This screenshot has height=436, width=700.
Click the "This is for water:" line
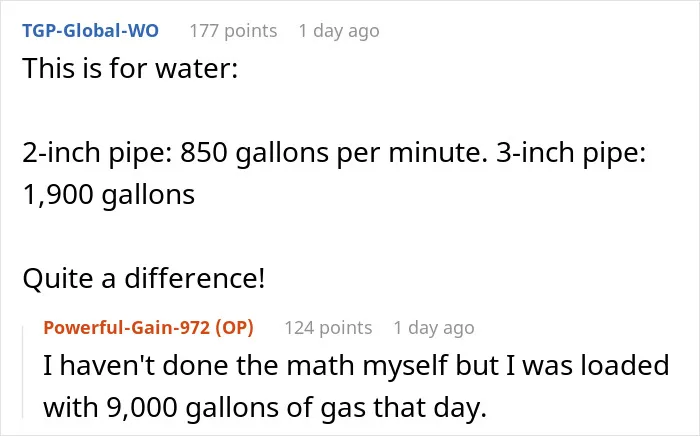point(130,69)
